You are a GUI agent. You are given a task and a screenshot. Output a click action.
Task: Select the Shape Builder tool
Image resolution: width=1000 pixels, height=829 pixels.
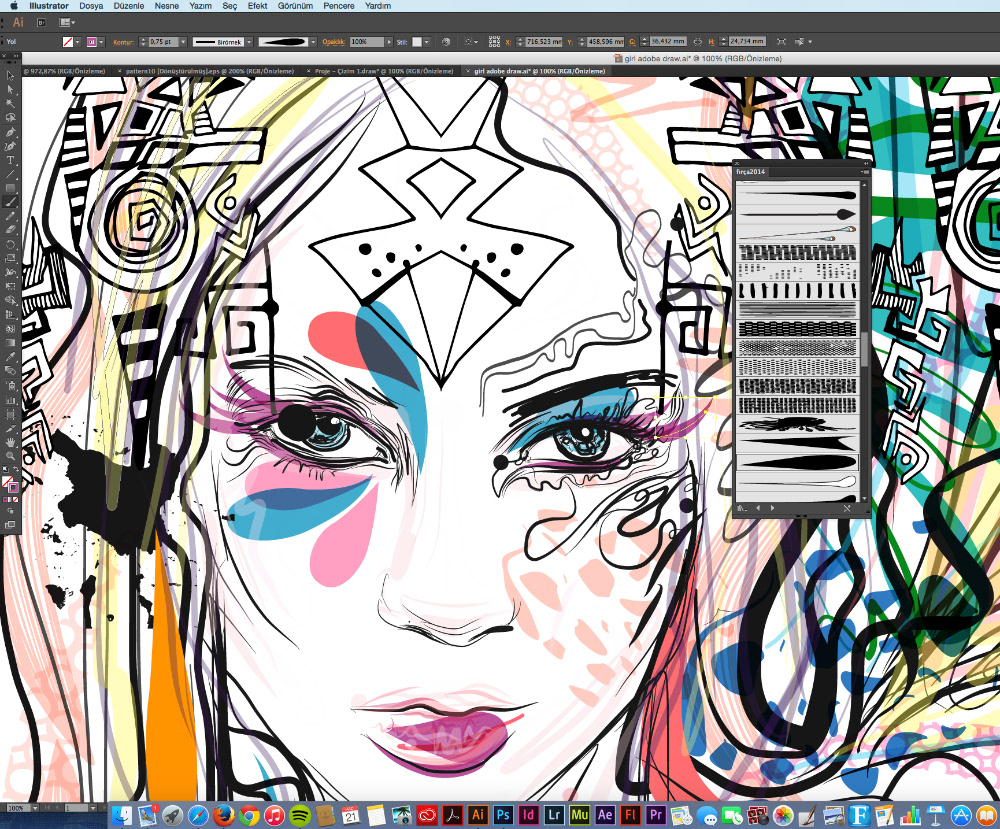10,300
